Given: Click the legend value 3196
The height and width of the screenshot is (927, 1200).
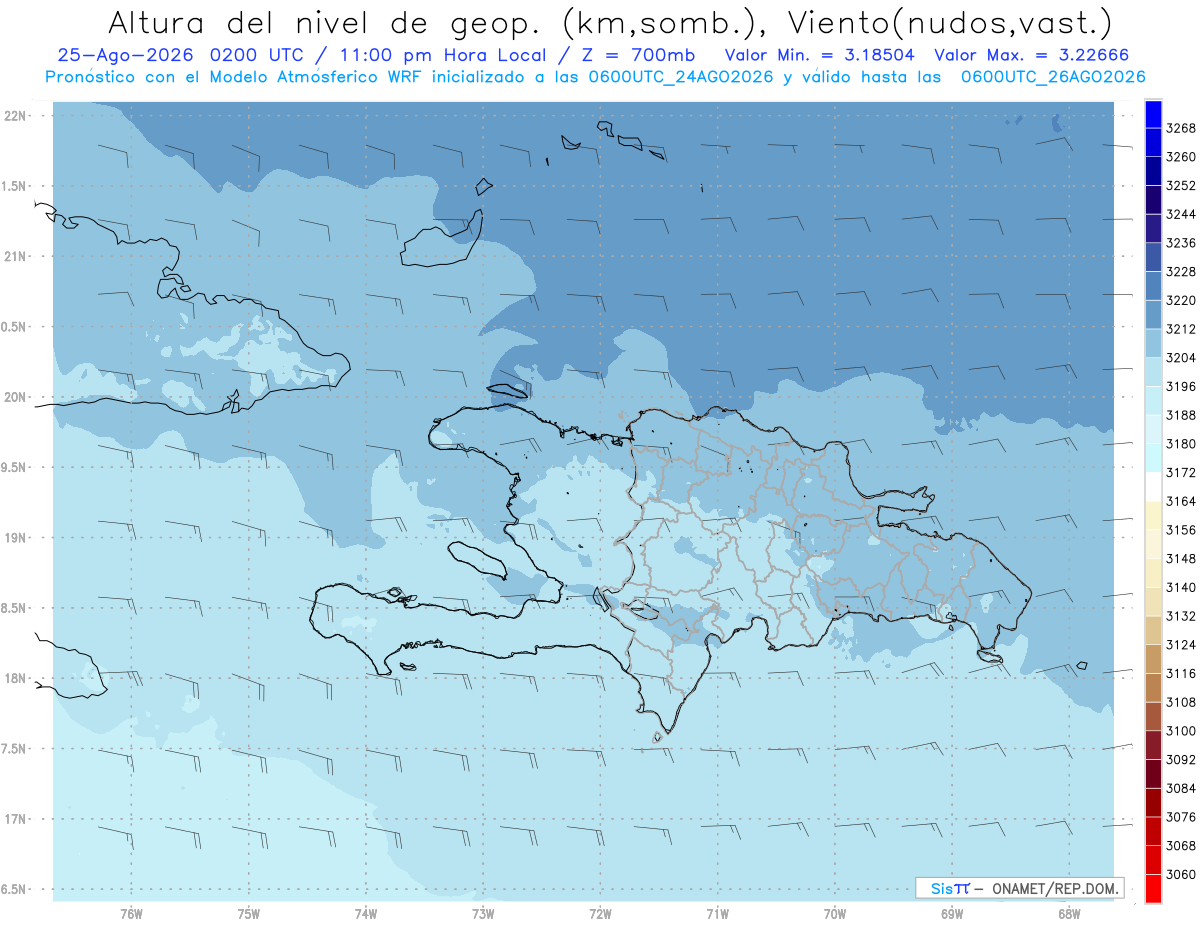Looking at the screenshot, I should coord(1181,387).
